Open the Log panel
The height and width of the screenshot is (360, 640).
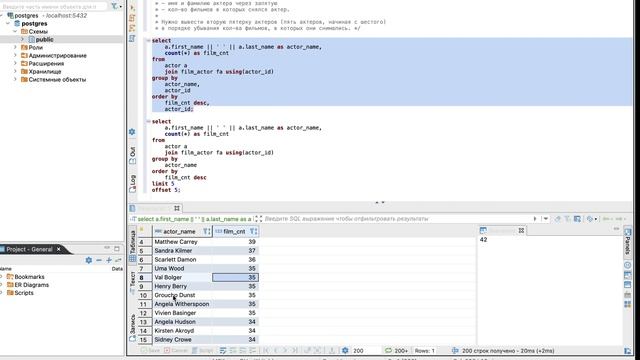pyautogui.click(x=132, y=184)
